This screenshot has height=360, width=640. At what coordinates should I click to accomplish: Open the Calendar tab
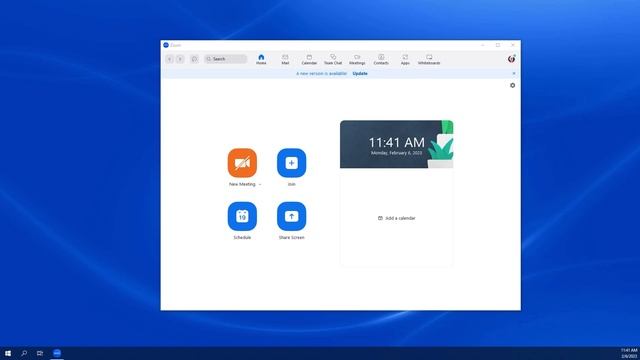pos(309,60)
